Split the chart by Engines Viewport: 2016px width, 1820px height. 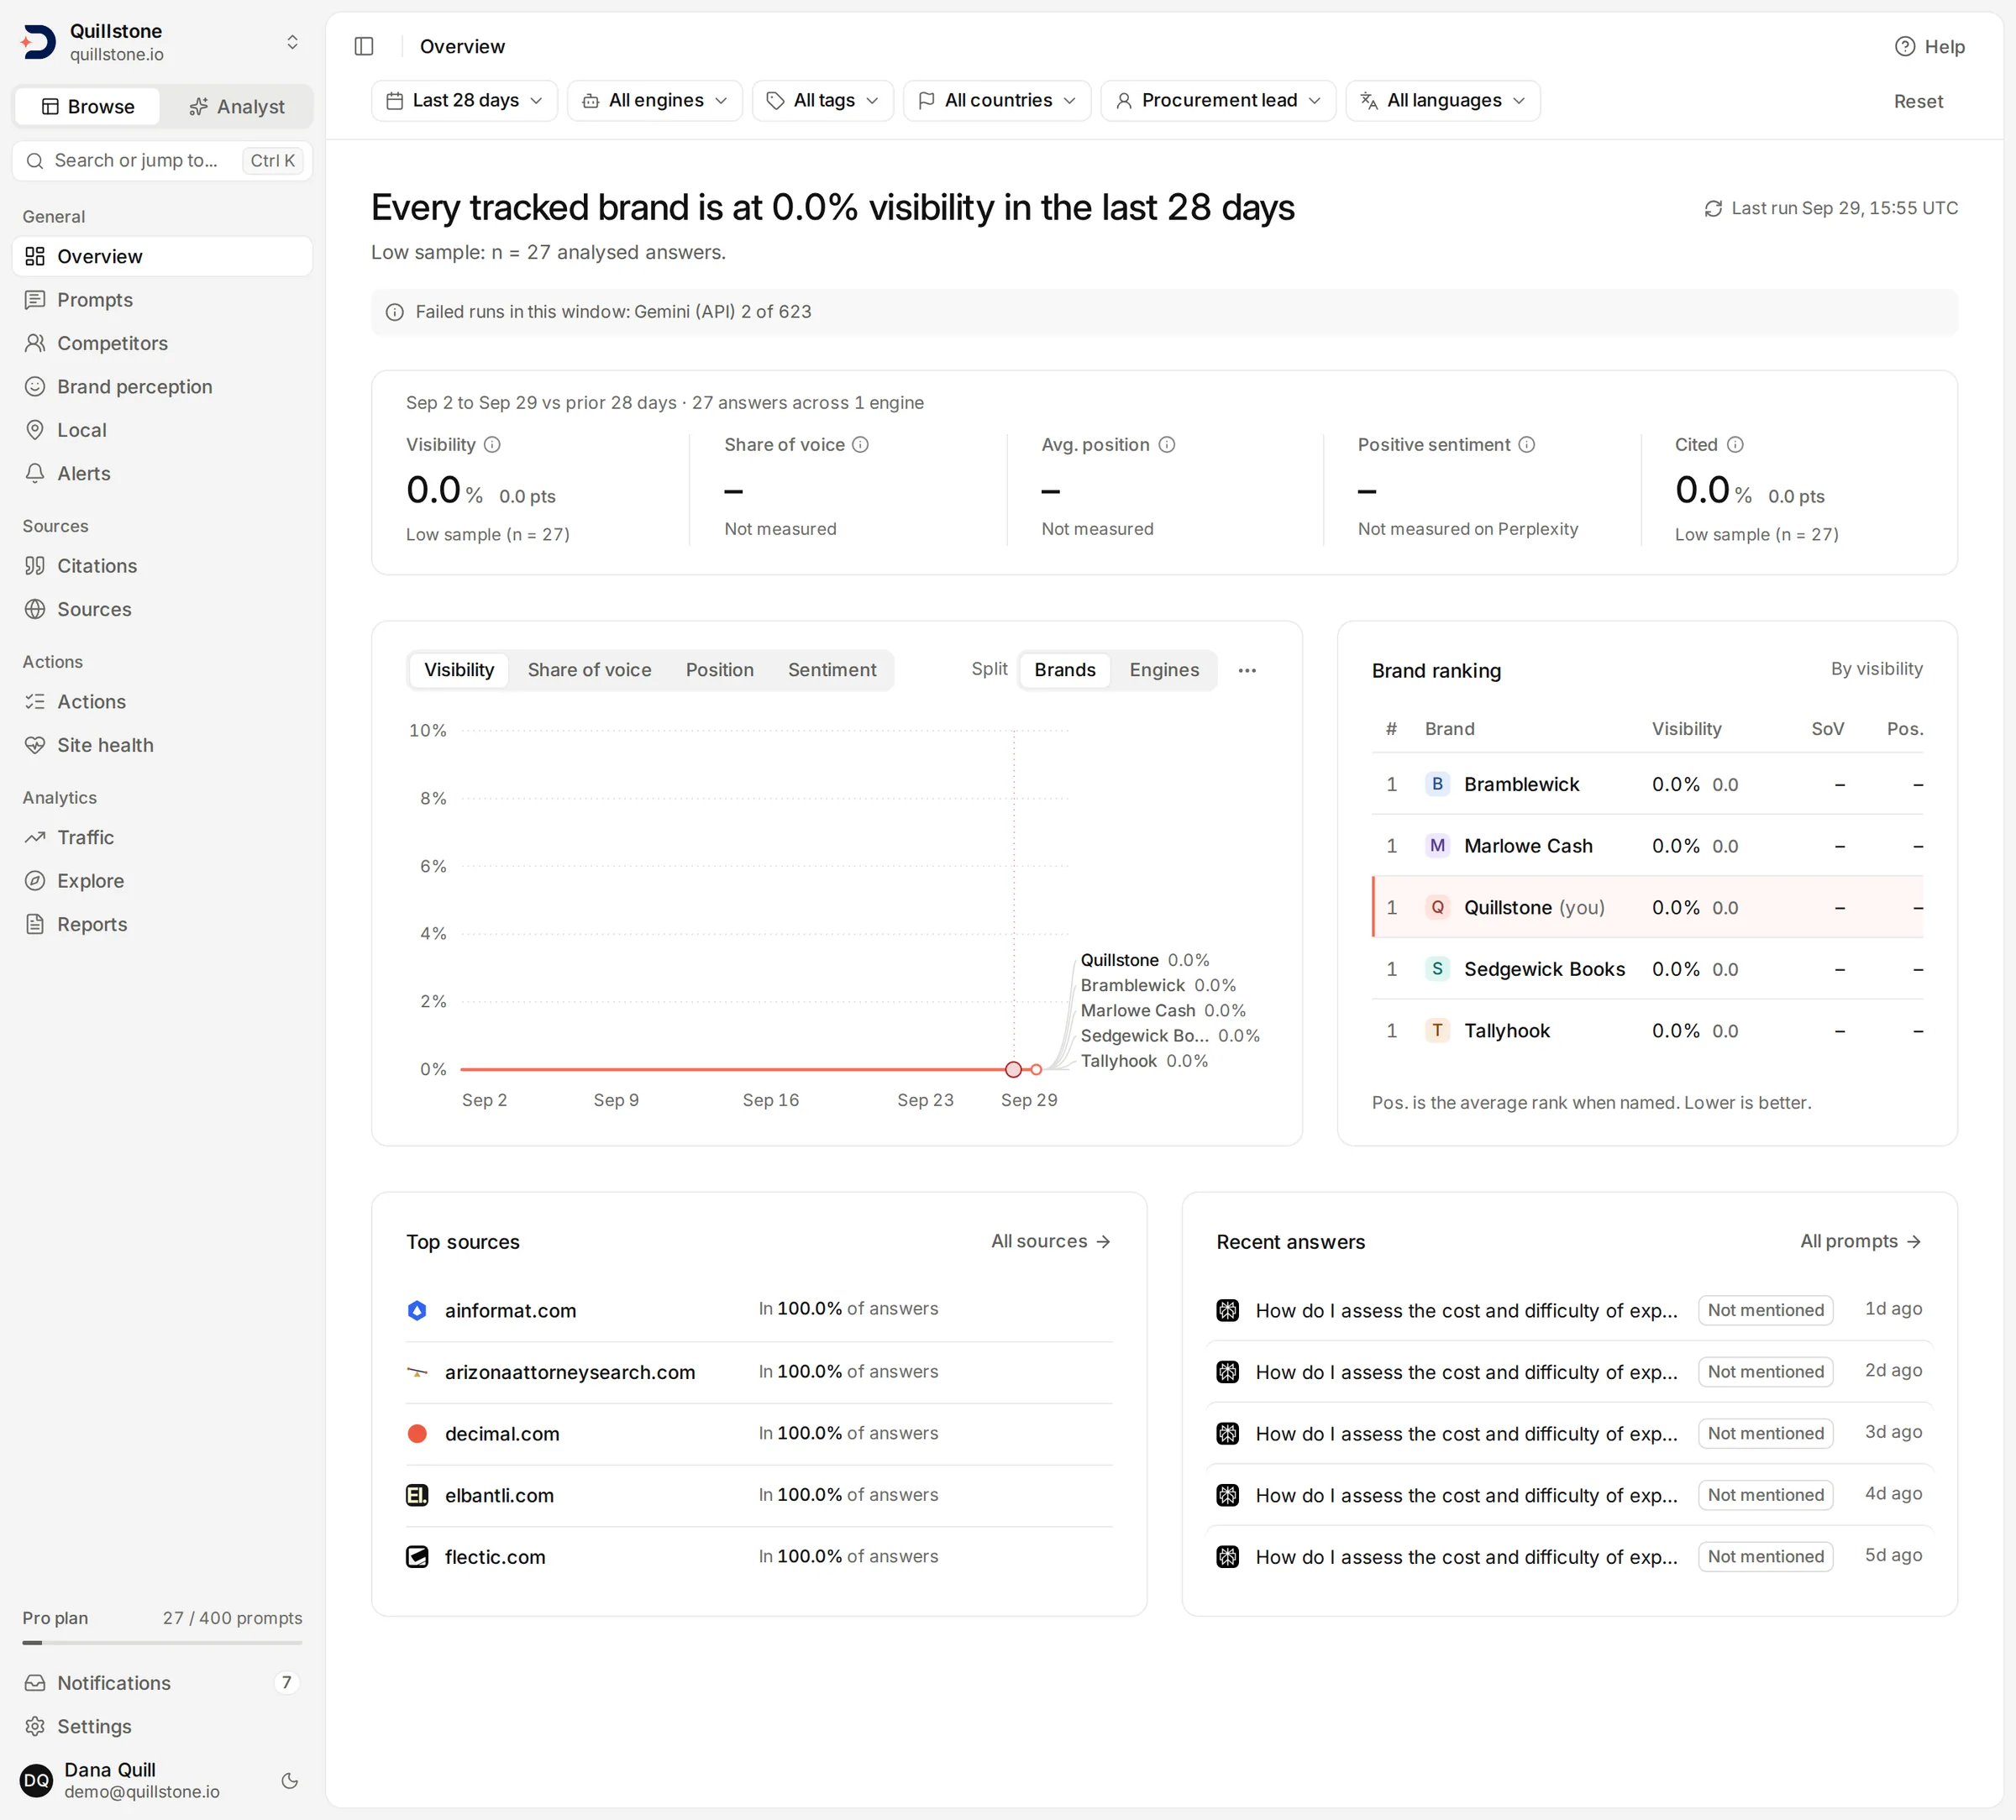pyautogui.click(x=1164, y=670)
